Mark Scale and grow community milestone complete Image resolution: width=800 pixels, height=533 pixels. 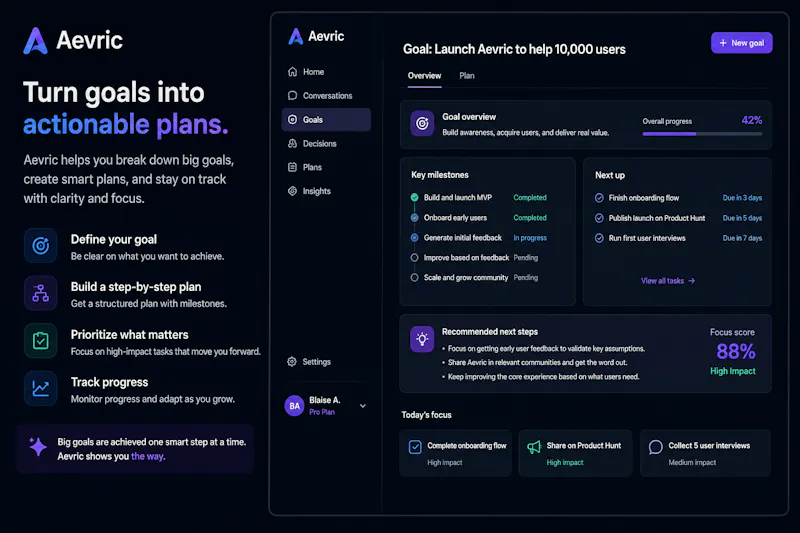tap(414, 277)
